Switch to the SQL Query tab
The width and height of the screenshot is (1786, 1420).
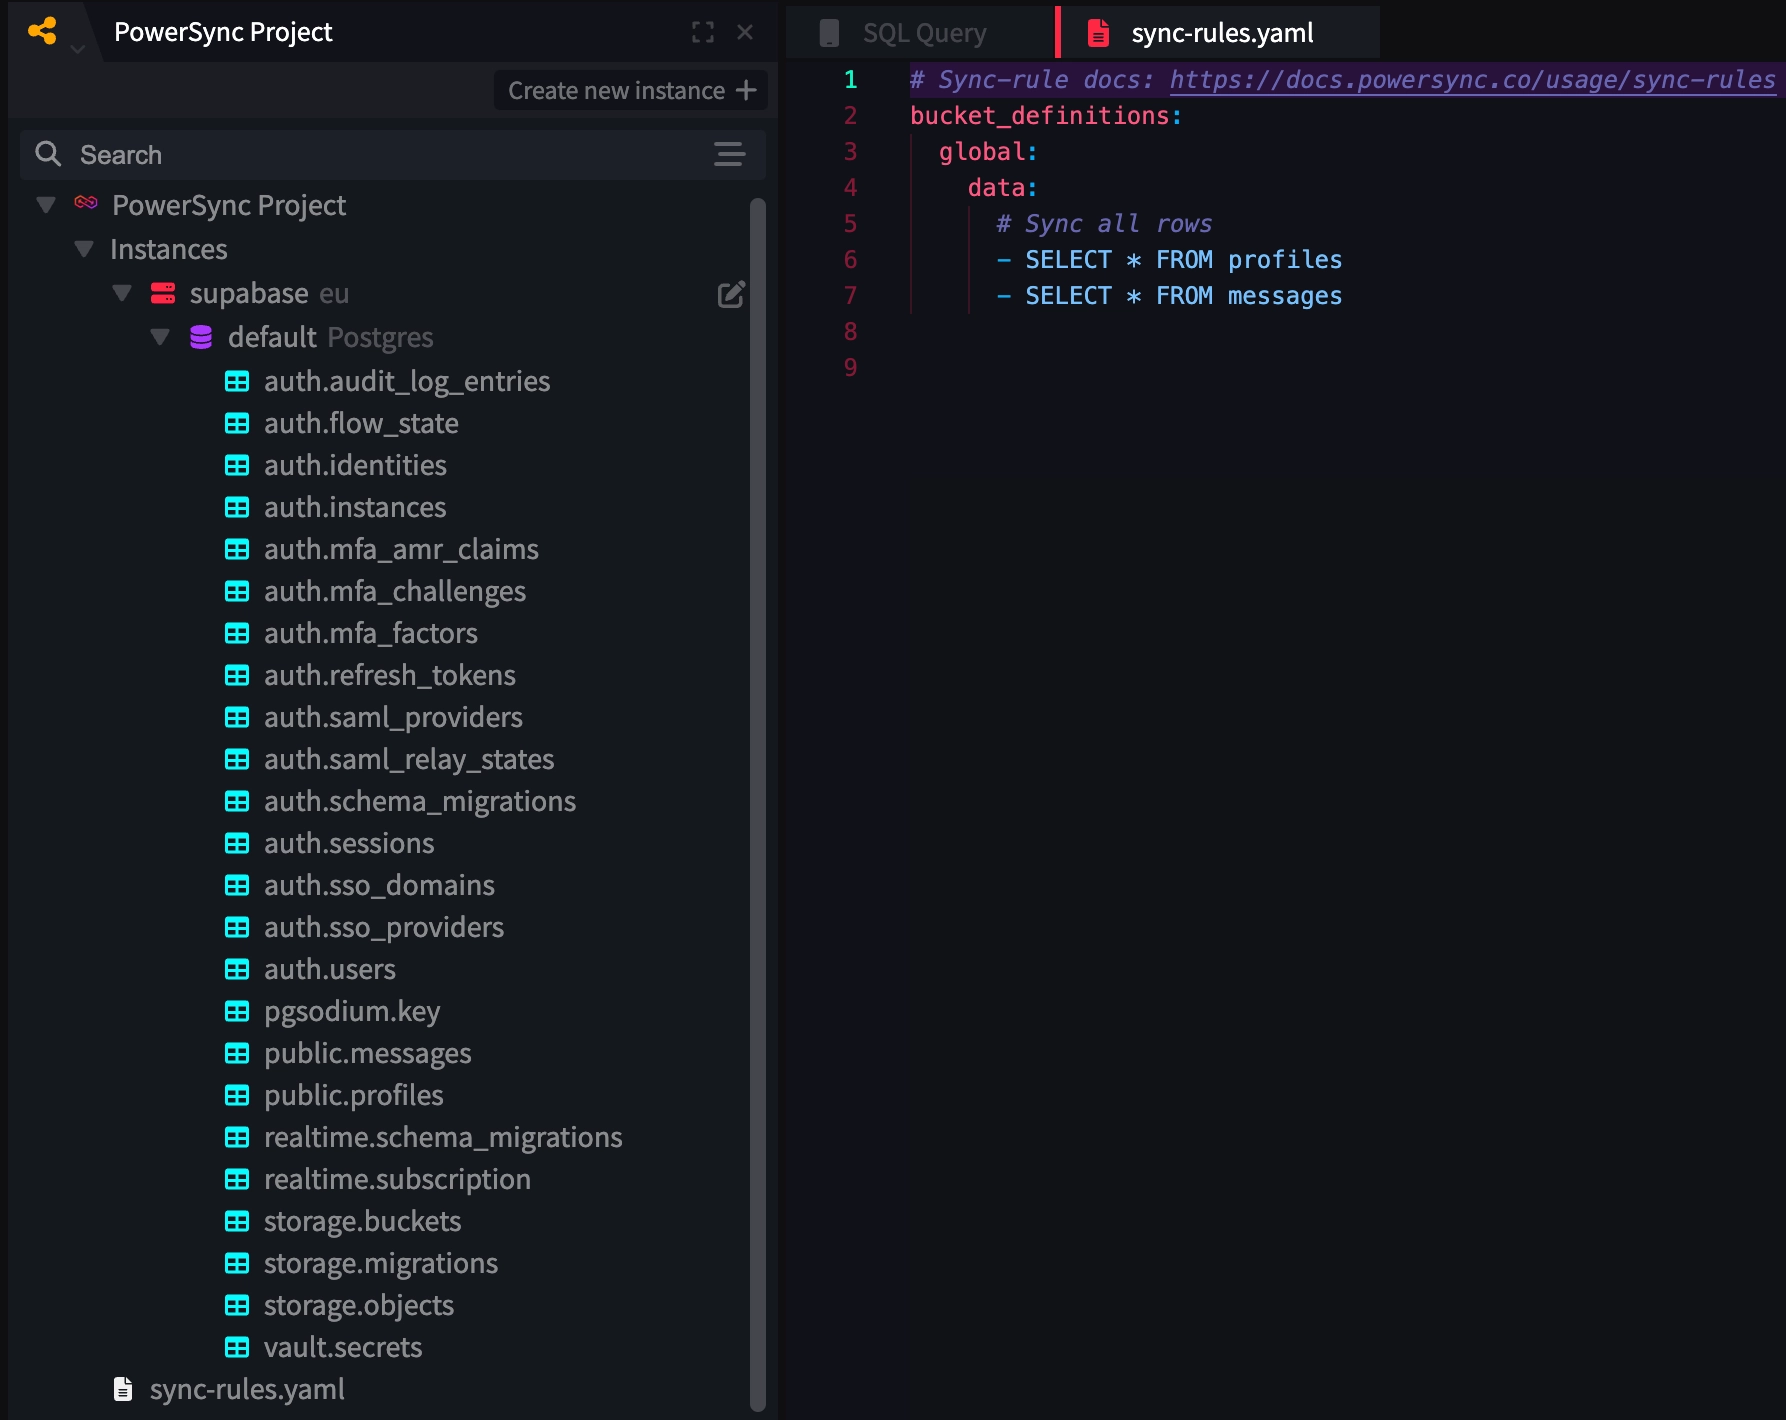tap(920, 33)
